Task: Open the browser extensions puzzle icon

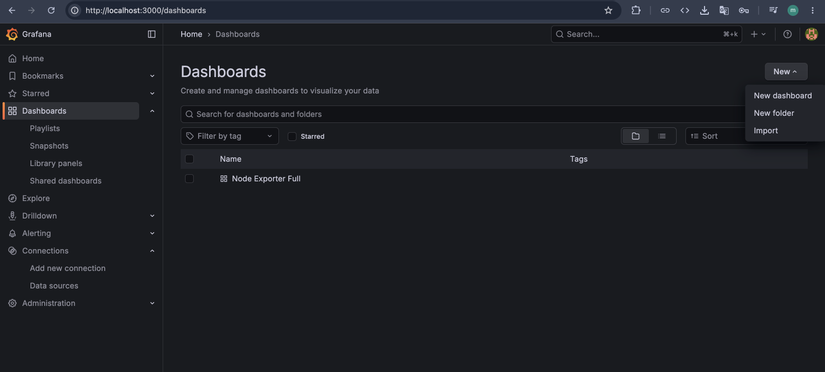Action: (x=636, y=11)
